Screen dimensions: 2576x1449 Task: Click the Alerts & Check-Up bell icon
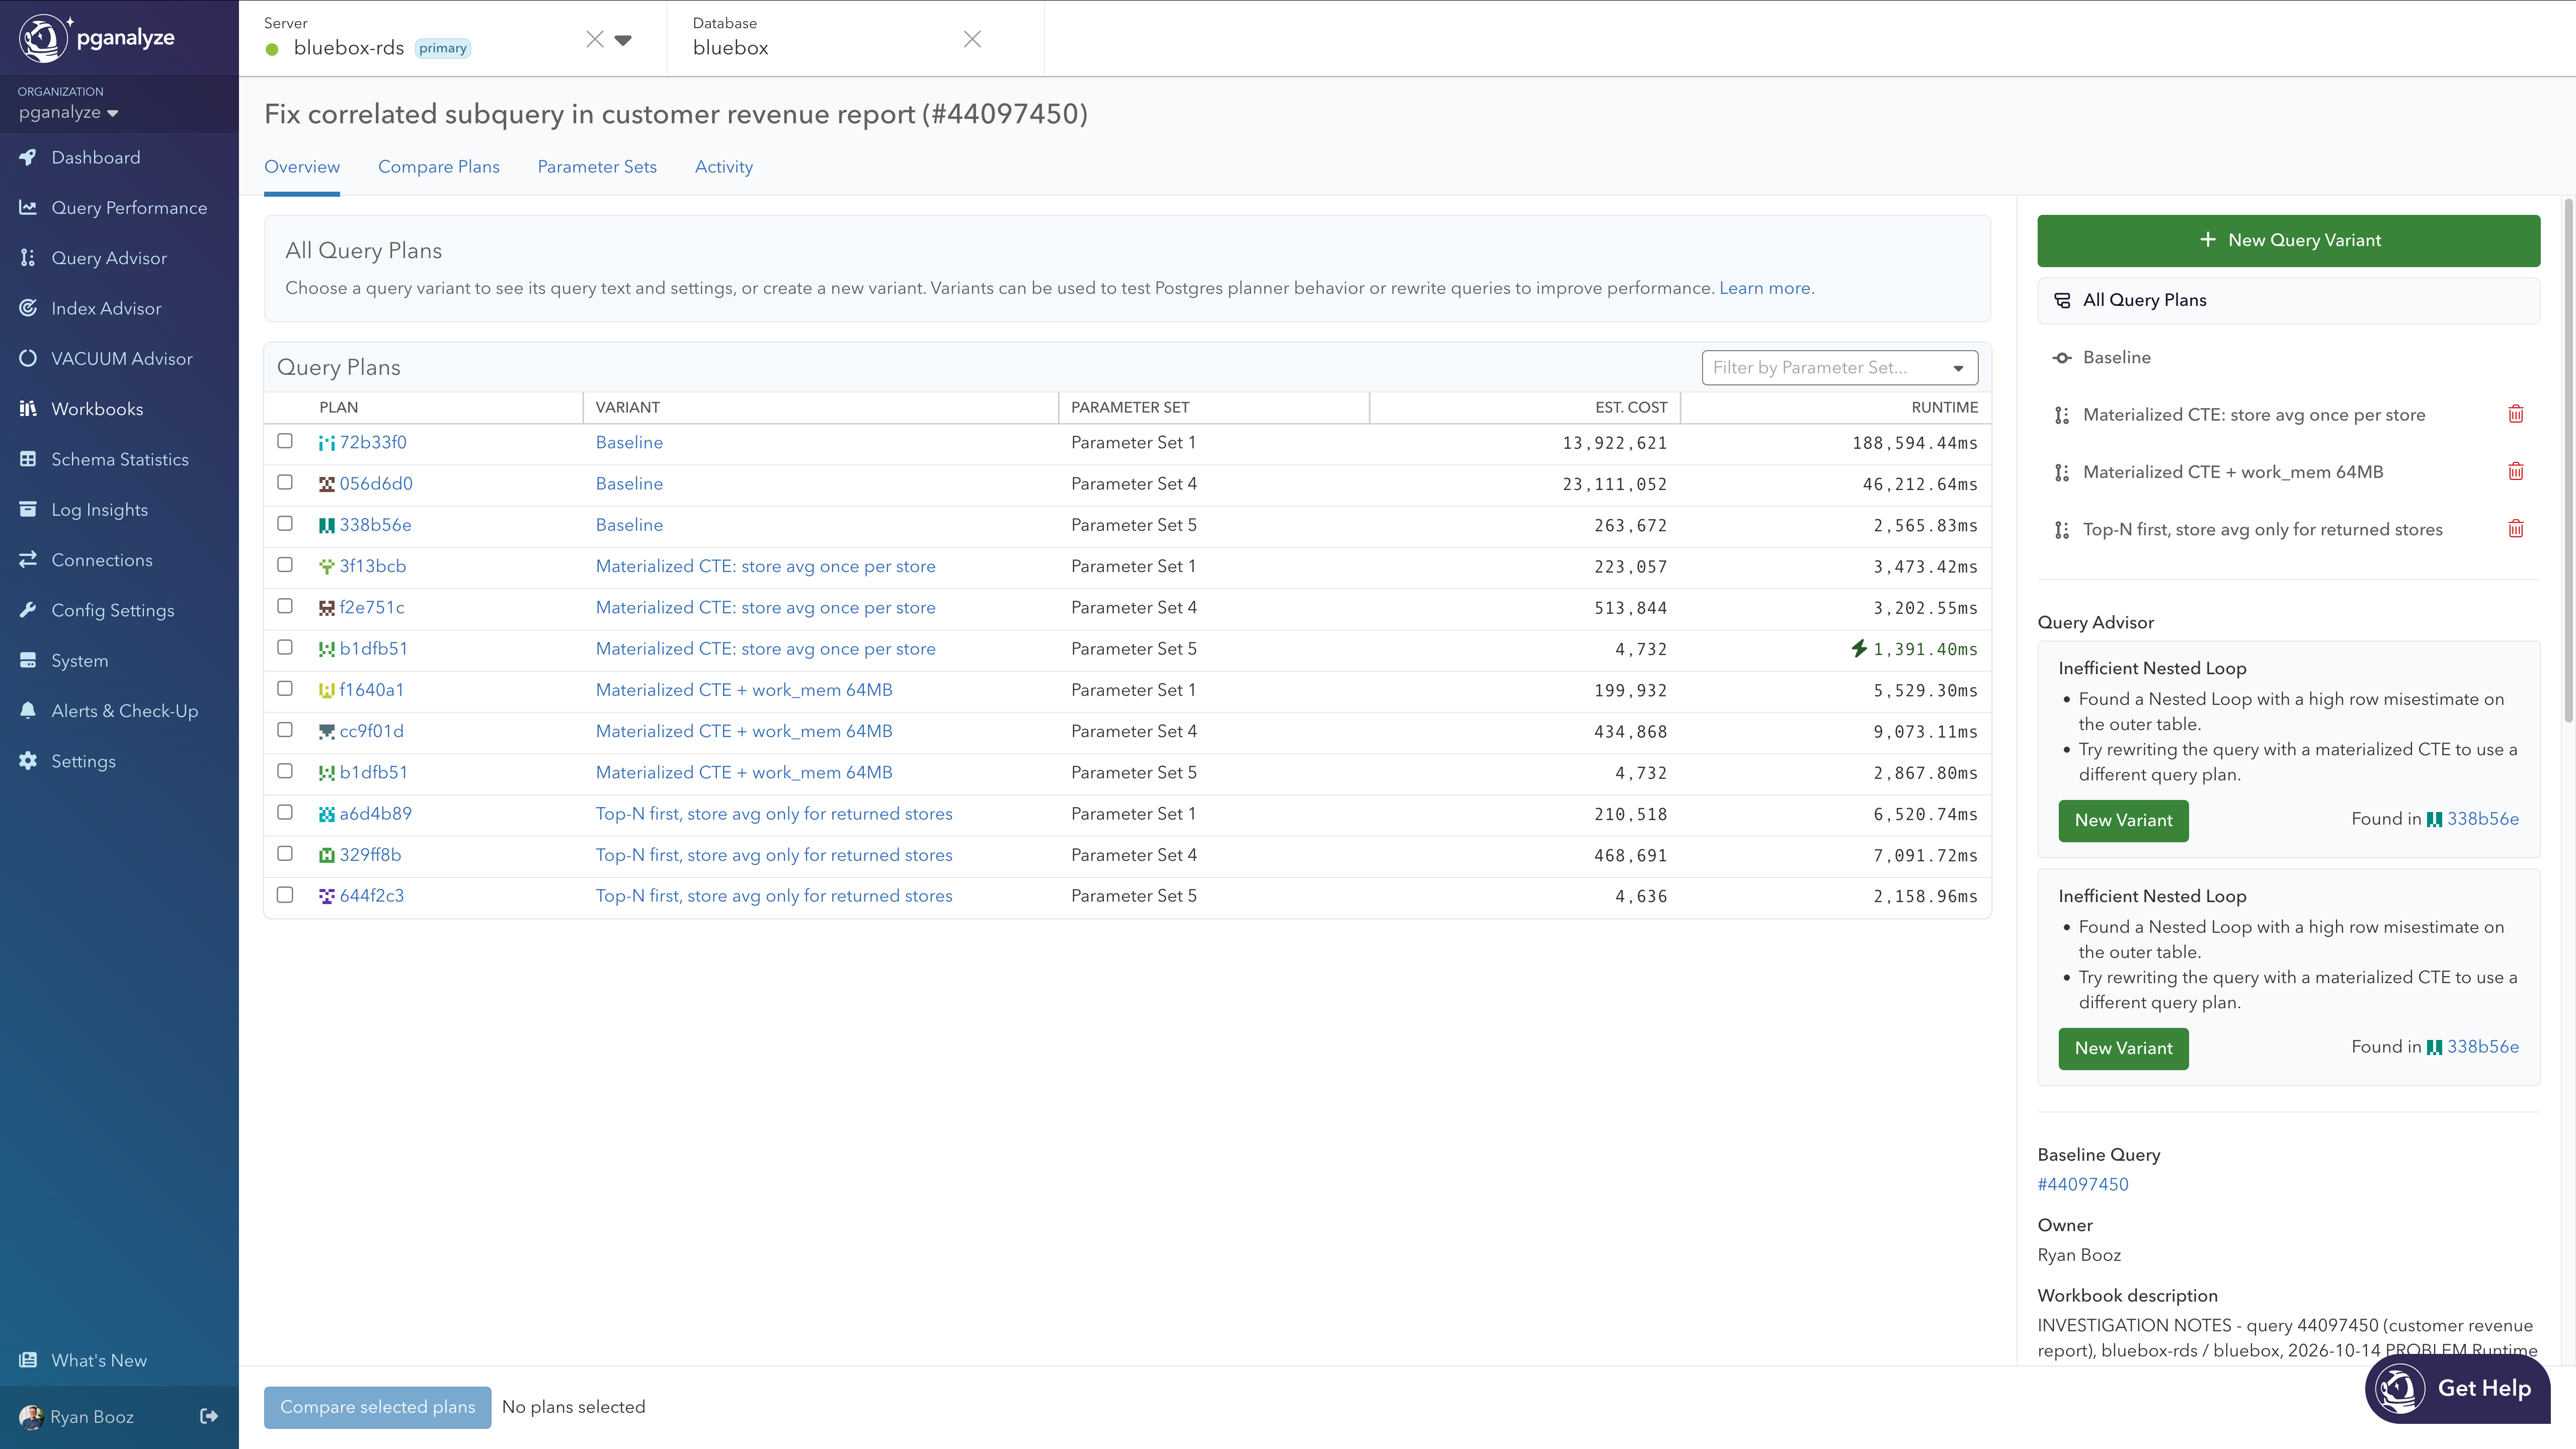click(x=28, y=710)
